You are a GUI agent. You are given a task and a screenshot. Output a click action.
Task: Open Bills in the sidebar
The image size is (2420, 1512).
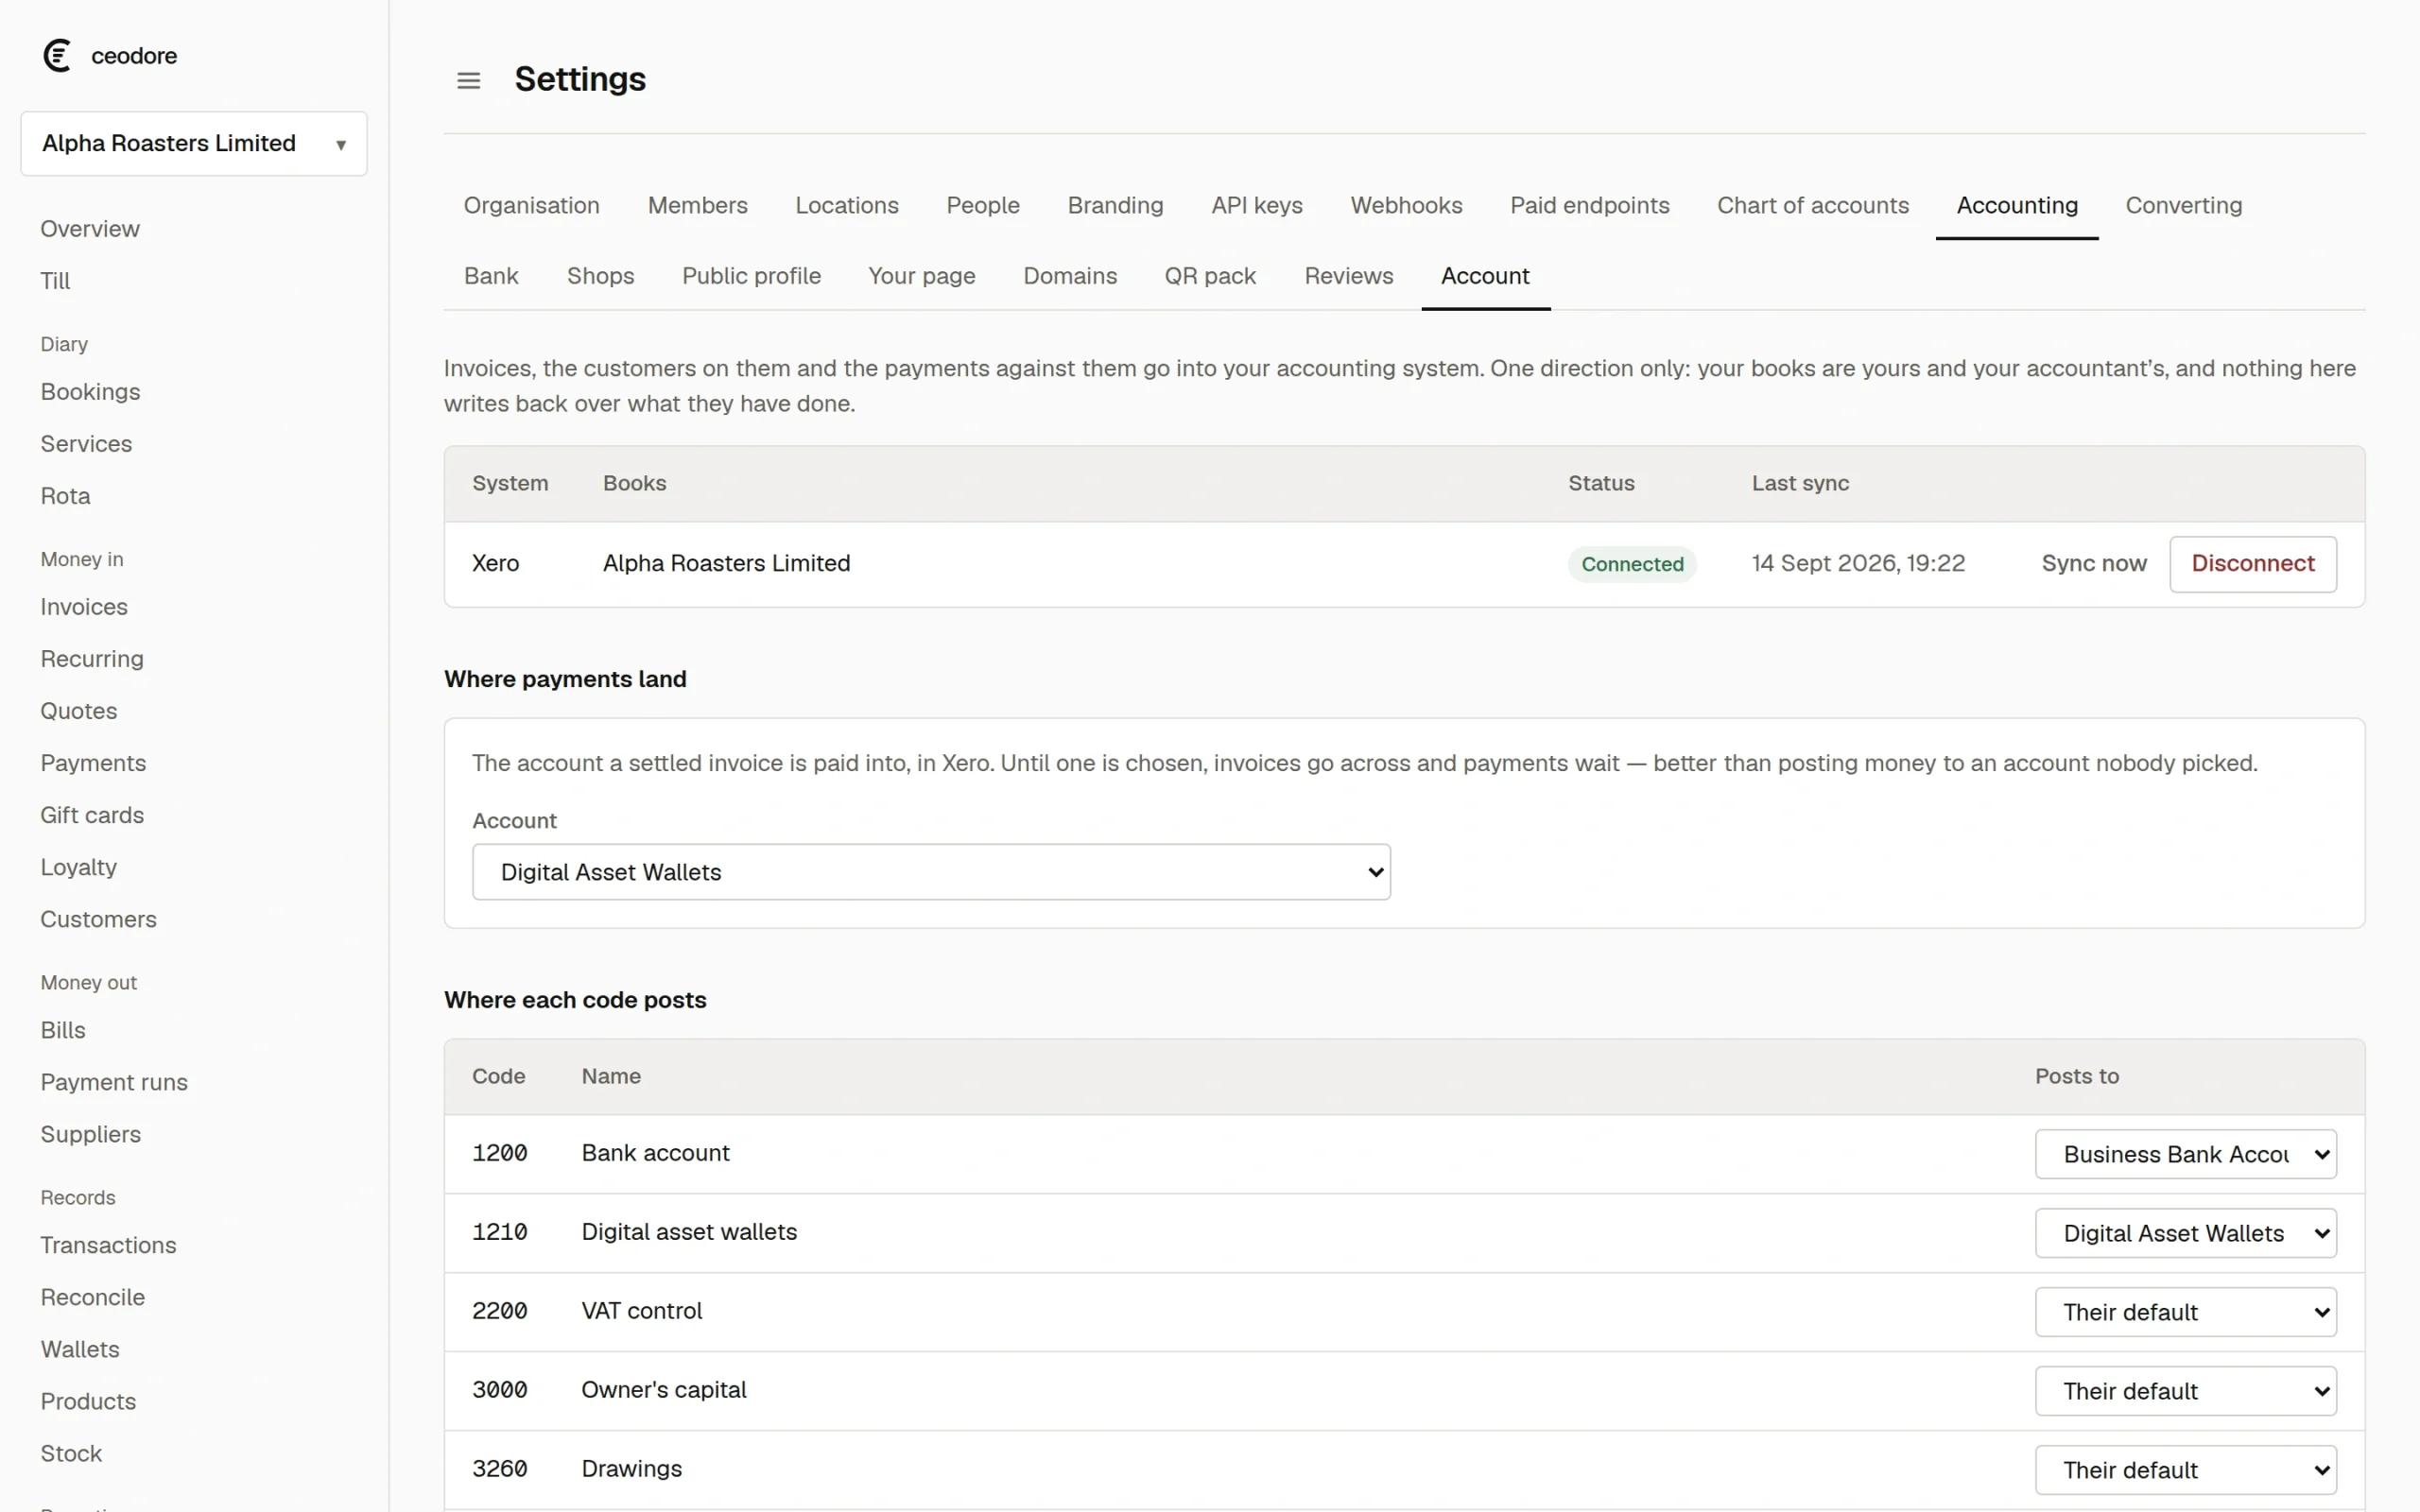coord(63,1030)
